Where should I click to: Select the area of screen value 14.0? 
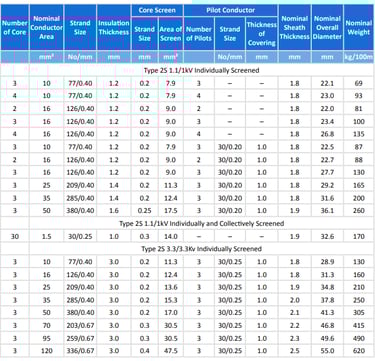(171, 237)
